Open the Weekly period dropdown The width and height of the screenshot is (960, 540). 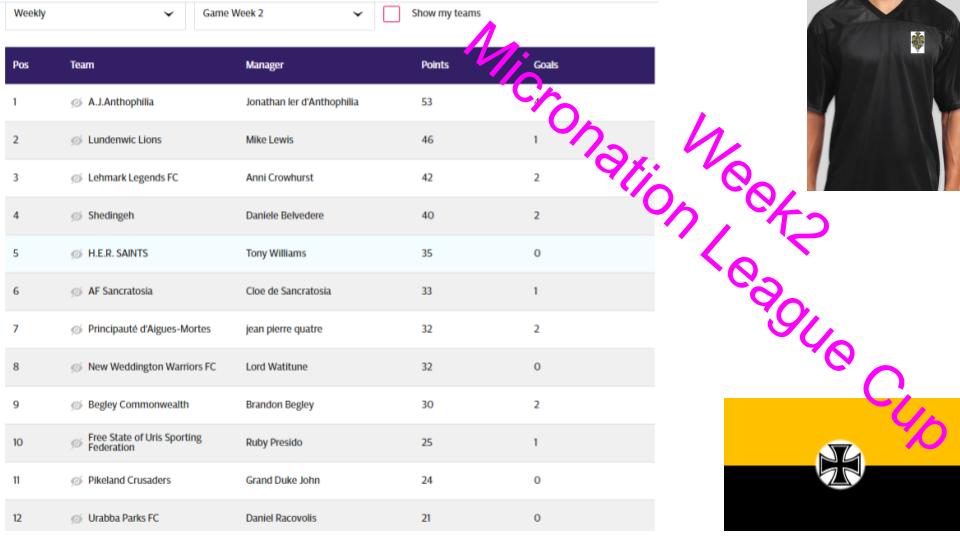click(95, 13)
